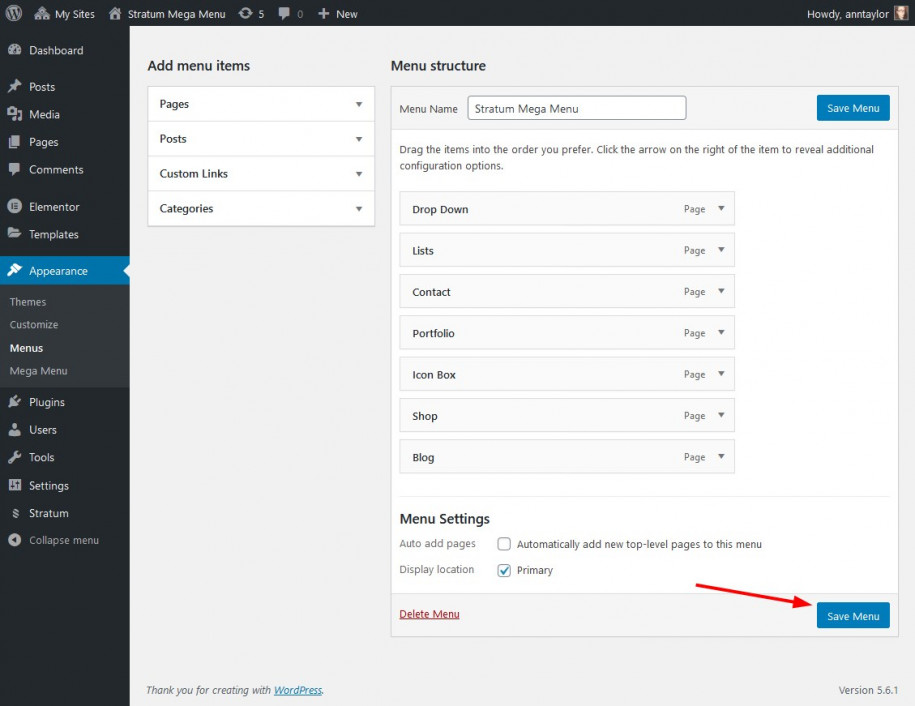
Task: Open the Mega Menu submenu under Appearance
Action: (39, 371)
